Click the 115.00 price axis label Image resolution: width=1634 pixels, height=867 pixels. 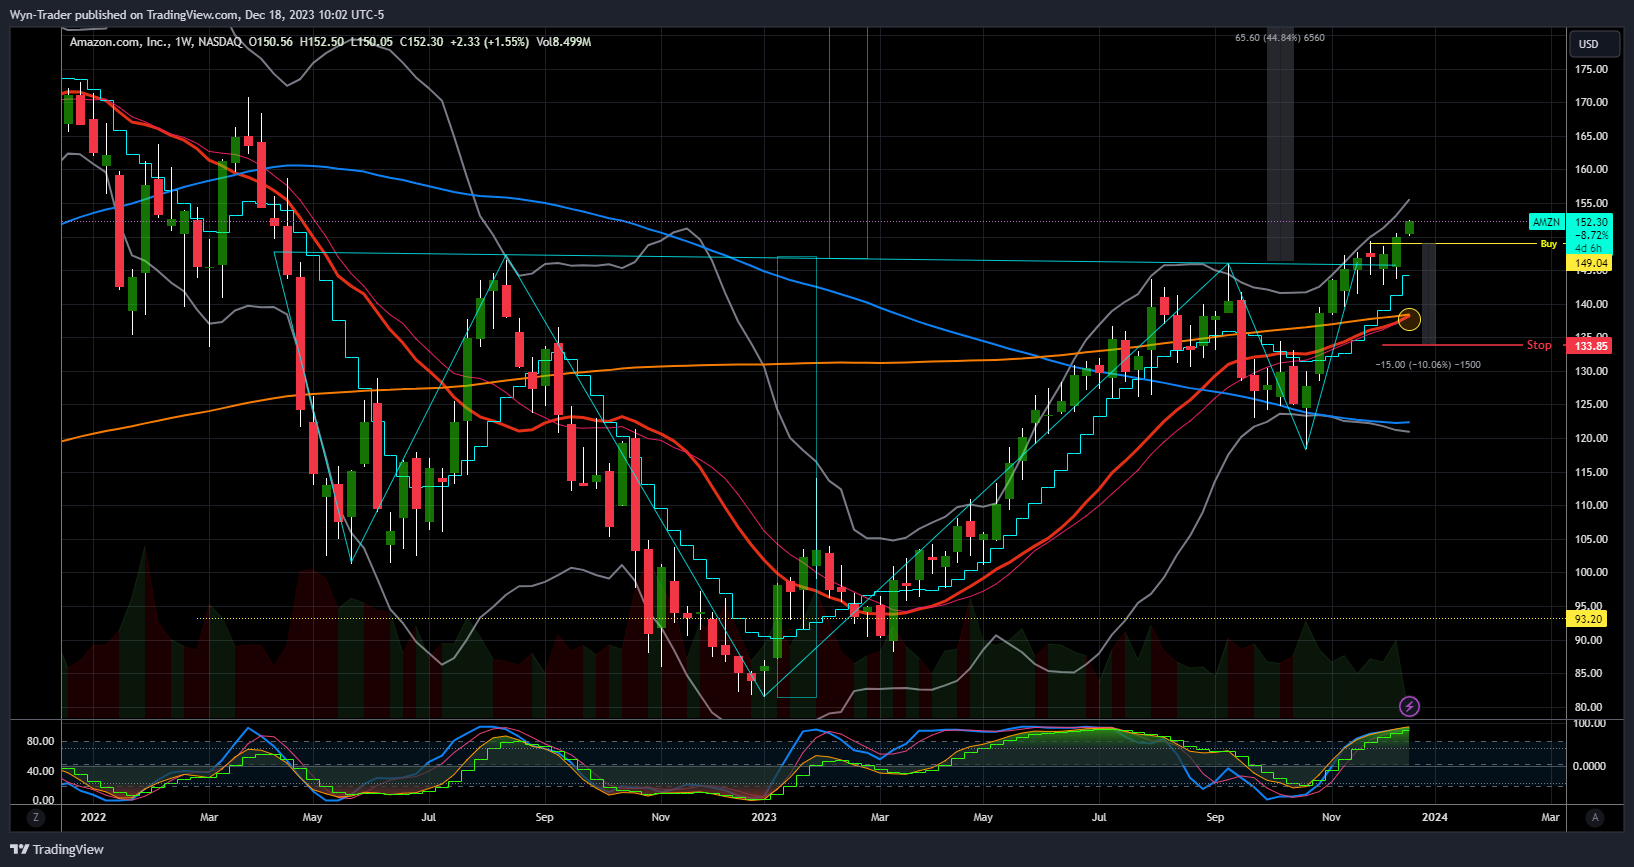click(x=1591, y=472)
